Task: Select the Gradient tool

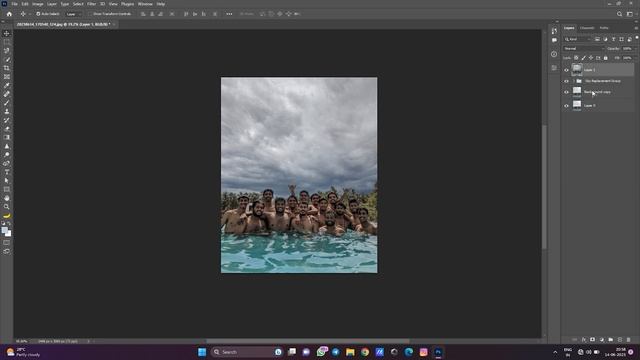Action: [x=7, y=137]
